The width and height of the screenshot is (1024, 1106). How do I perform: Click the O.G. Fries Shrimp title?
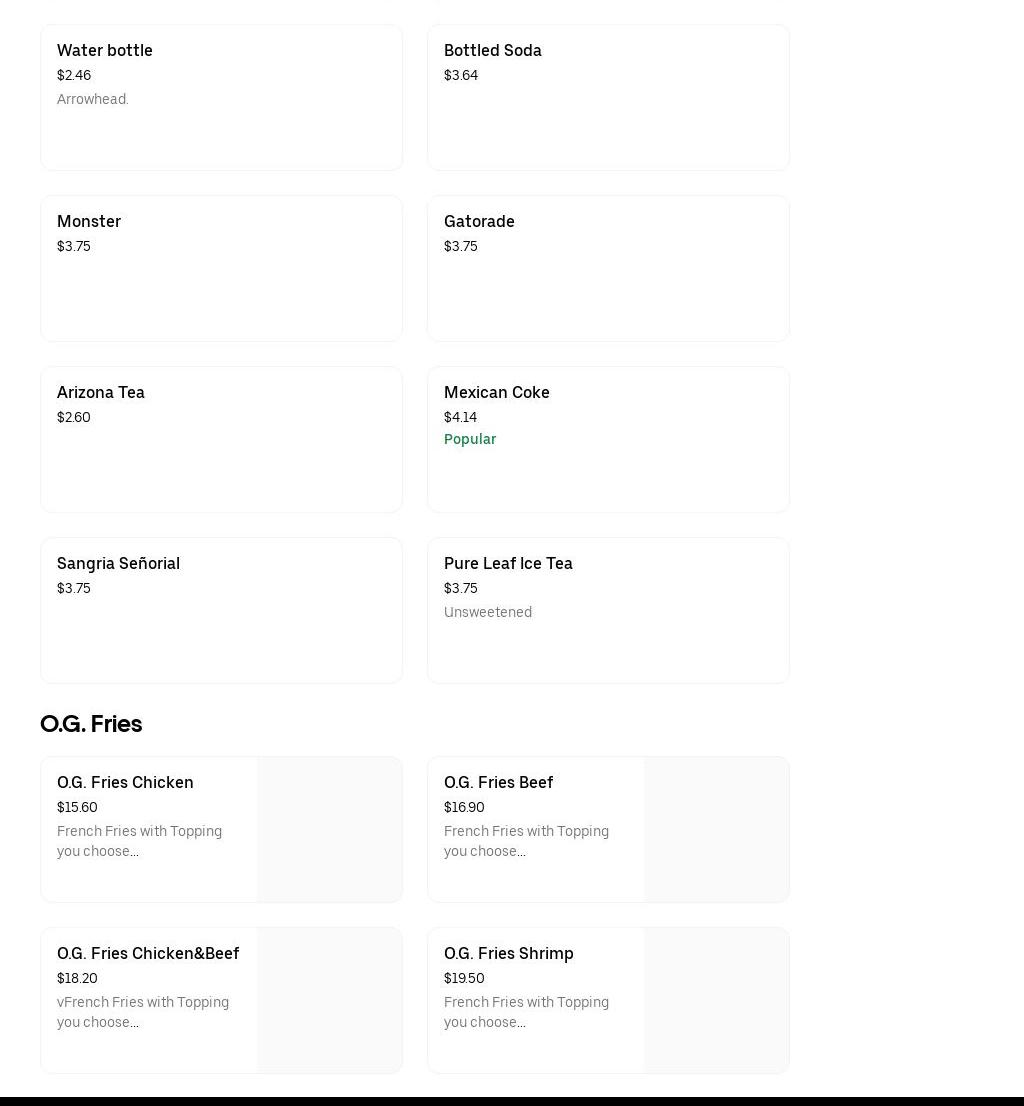click(x=508, y=953)
